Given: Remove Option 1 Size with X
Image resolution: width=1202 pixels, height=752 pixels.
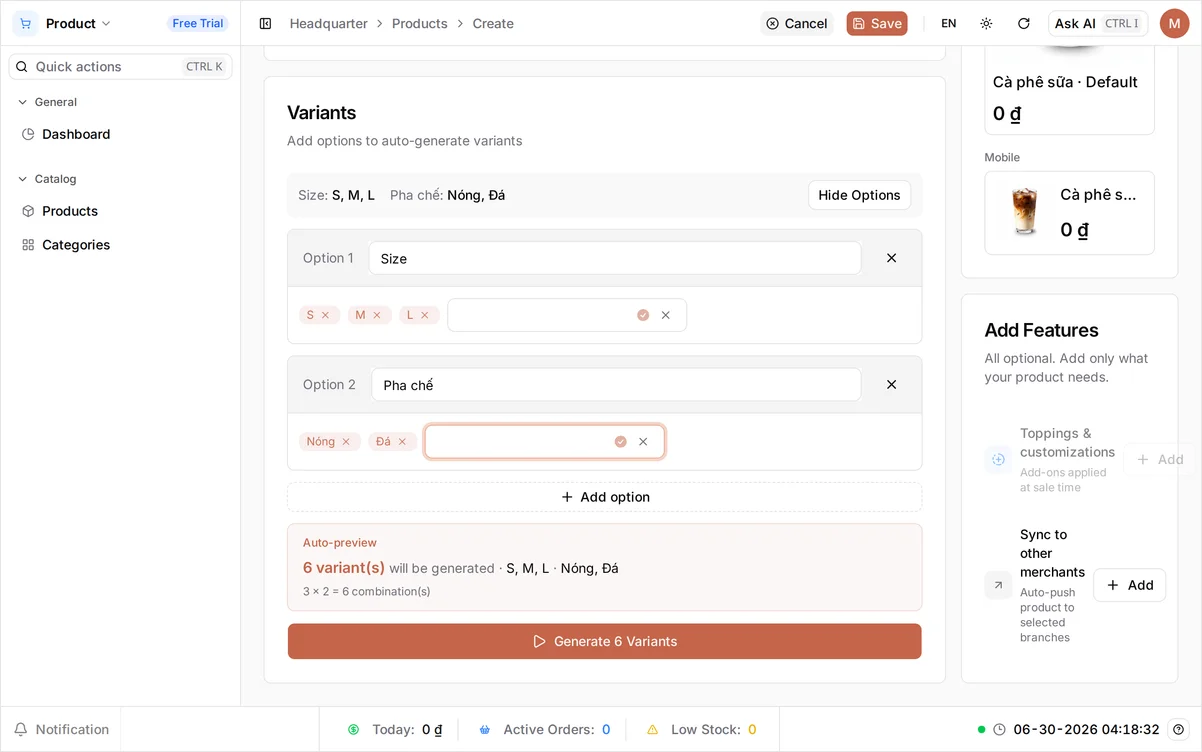Looking at the screenshot, I should point(891,258).
